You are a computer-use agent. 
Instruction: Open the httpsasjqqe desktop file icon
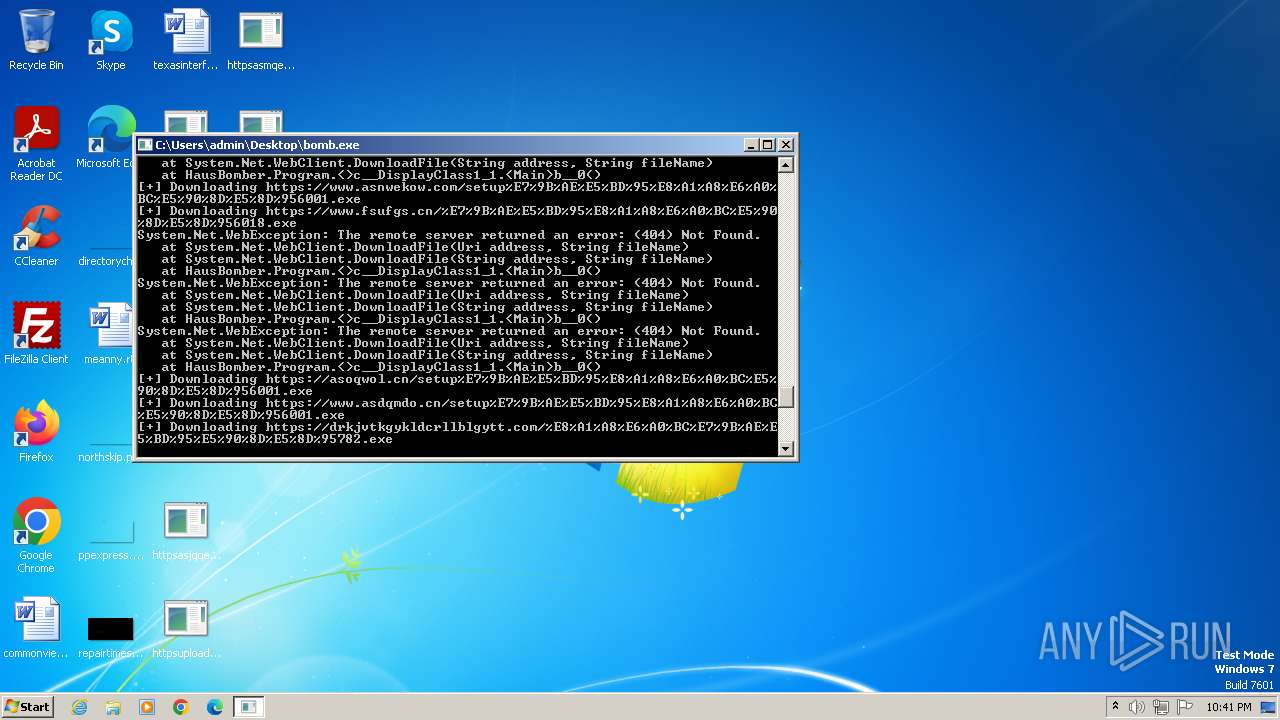tap(186, 530)
